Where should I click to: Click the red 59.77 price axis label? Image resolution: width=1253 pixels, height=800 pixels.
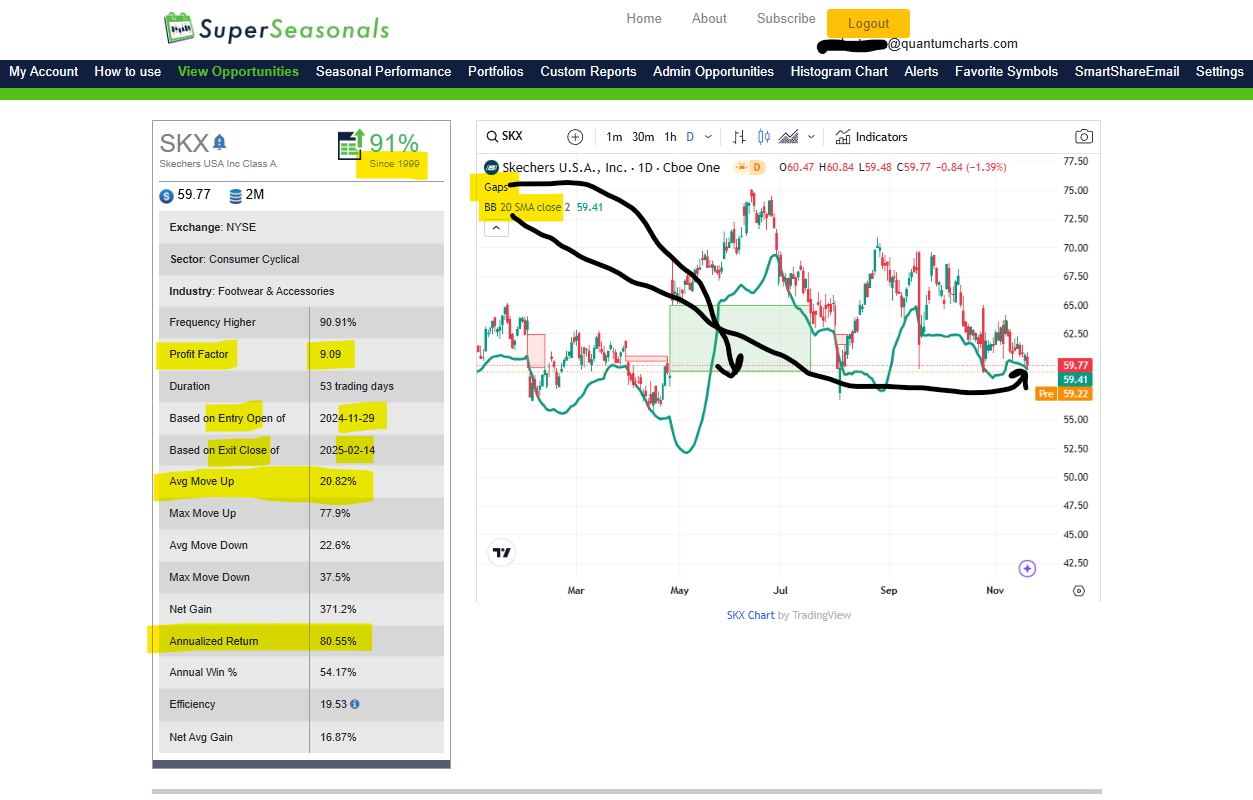pos(1076,366)
